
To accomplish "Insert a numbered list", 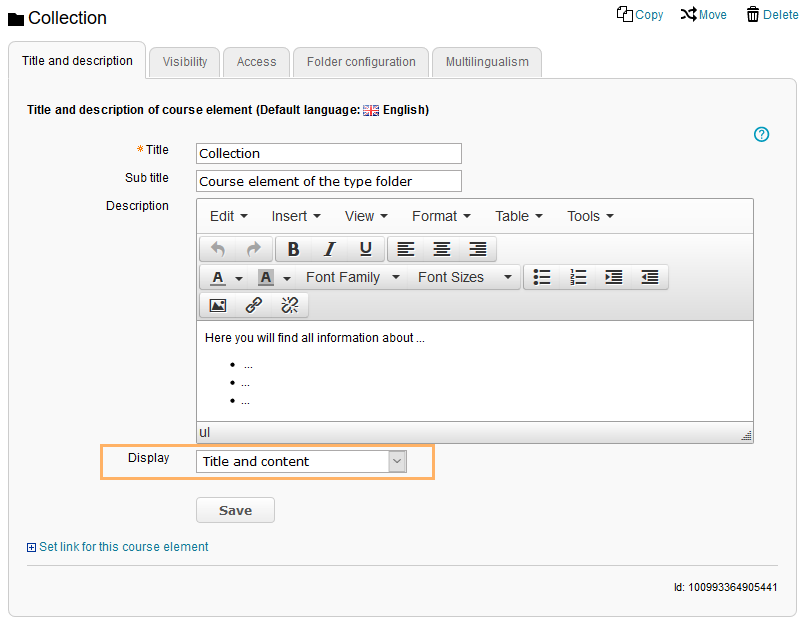I will pyautogui.click(x=578, y=277).
